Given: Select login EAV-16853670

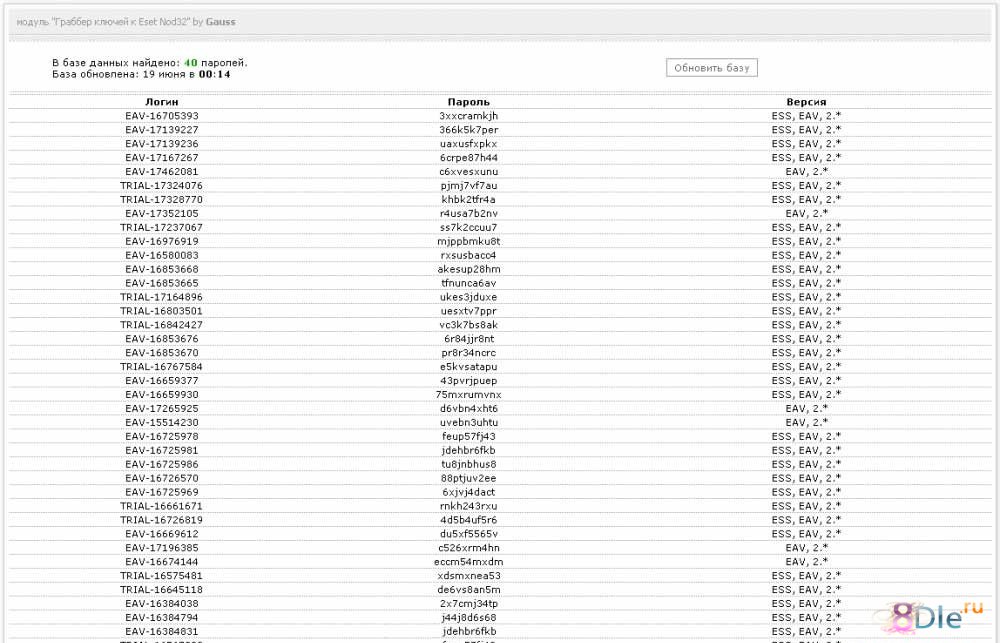Looking at the screenshot, I should pos(162,353).
